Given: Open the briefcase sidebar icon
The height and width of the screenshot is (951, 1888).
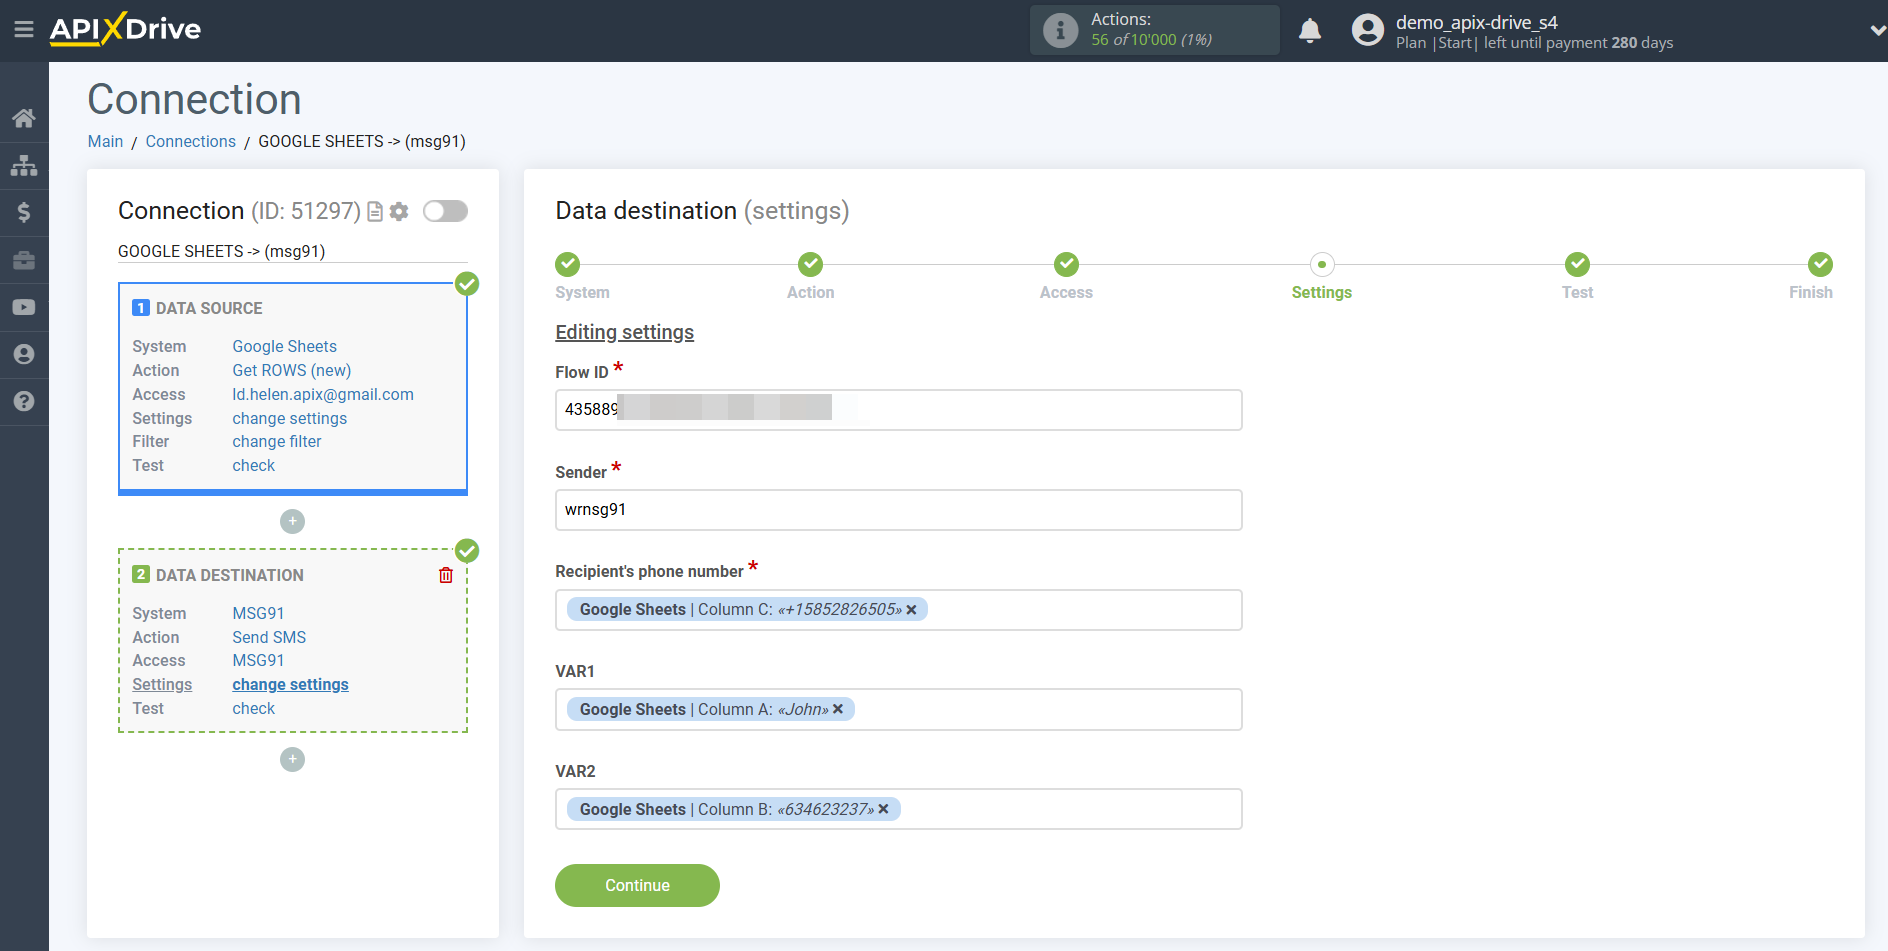Looking at the screenshot, I should (x=24, y=260).
